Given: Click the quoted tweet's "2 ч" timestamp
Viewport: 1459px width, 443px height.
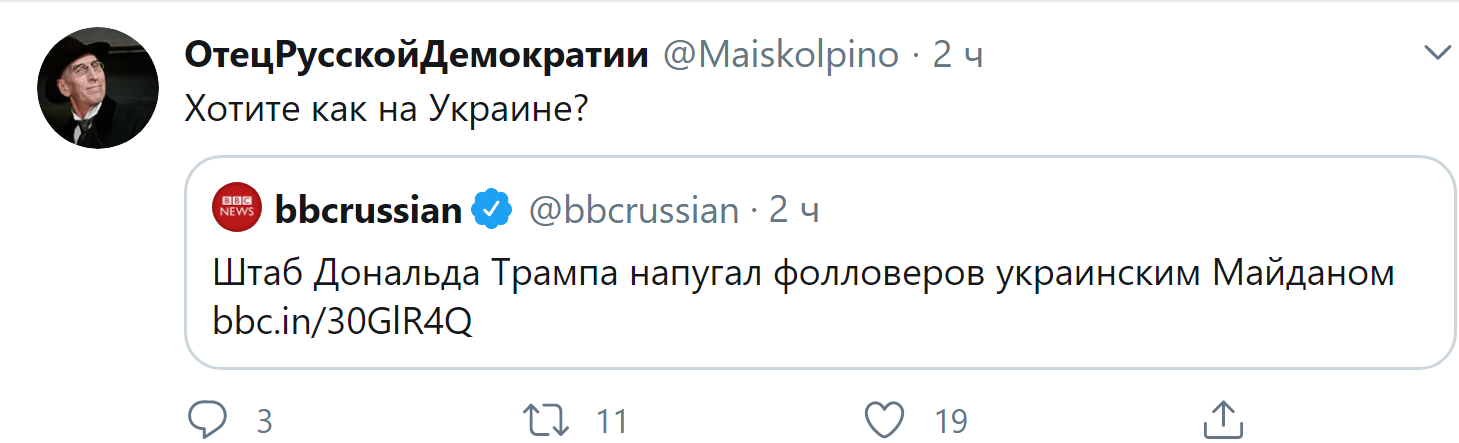Looking at the screenshot, I should pos(794,210).
